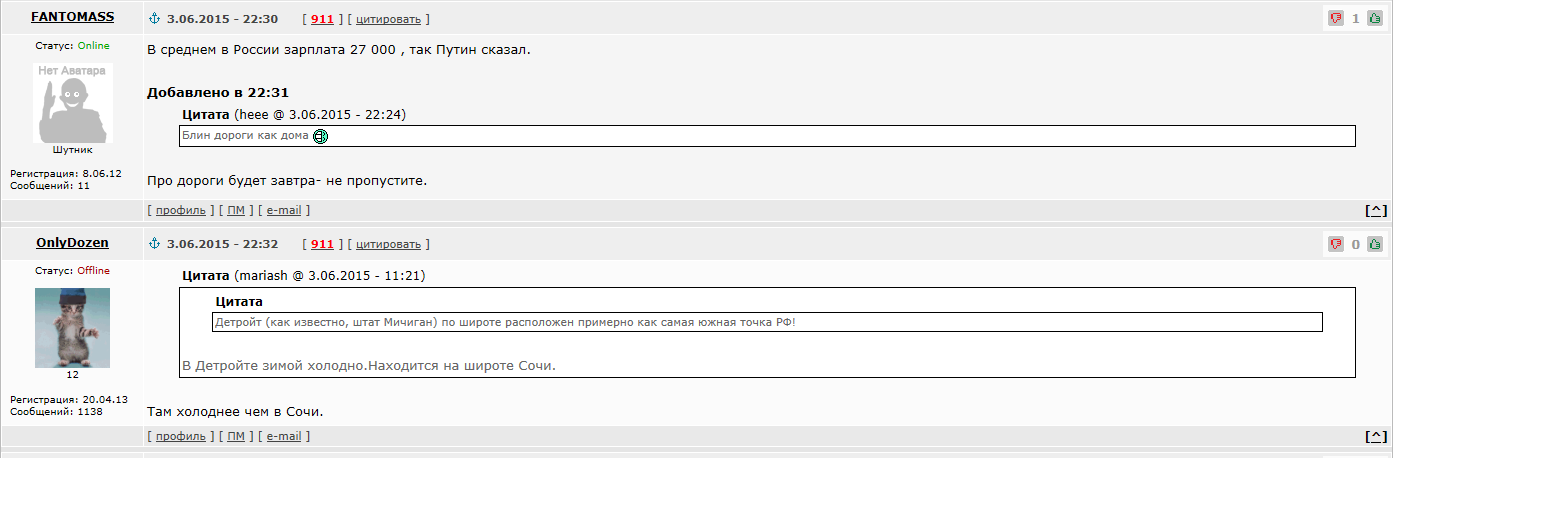Click the e-mail link under FANTOMASS's post
Image resolution: width=1546 pixels, height=525 pixels.
(x=284, y=210)
